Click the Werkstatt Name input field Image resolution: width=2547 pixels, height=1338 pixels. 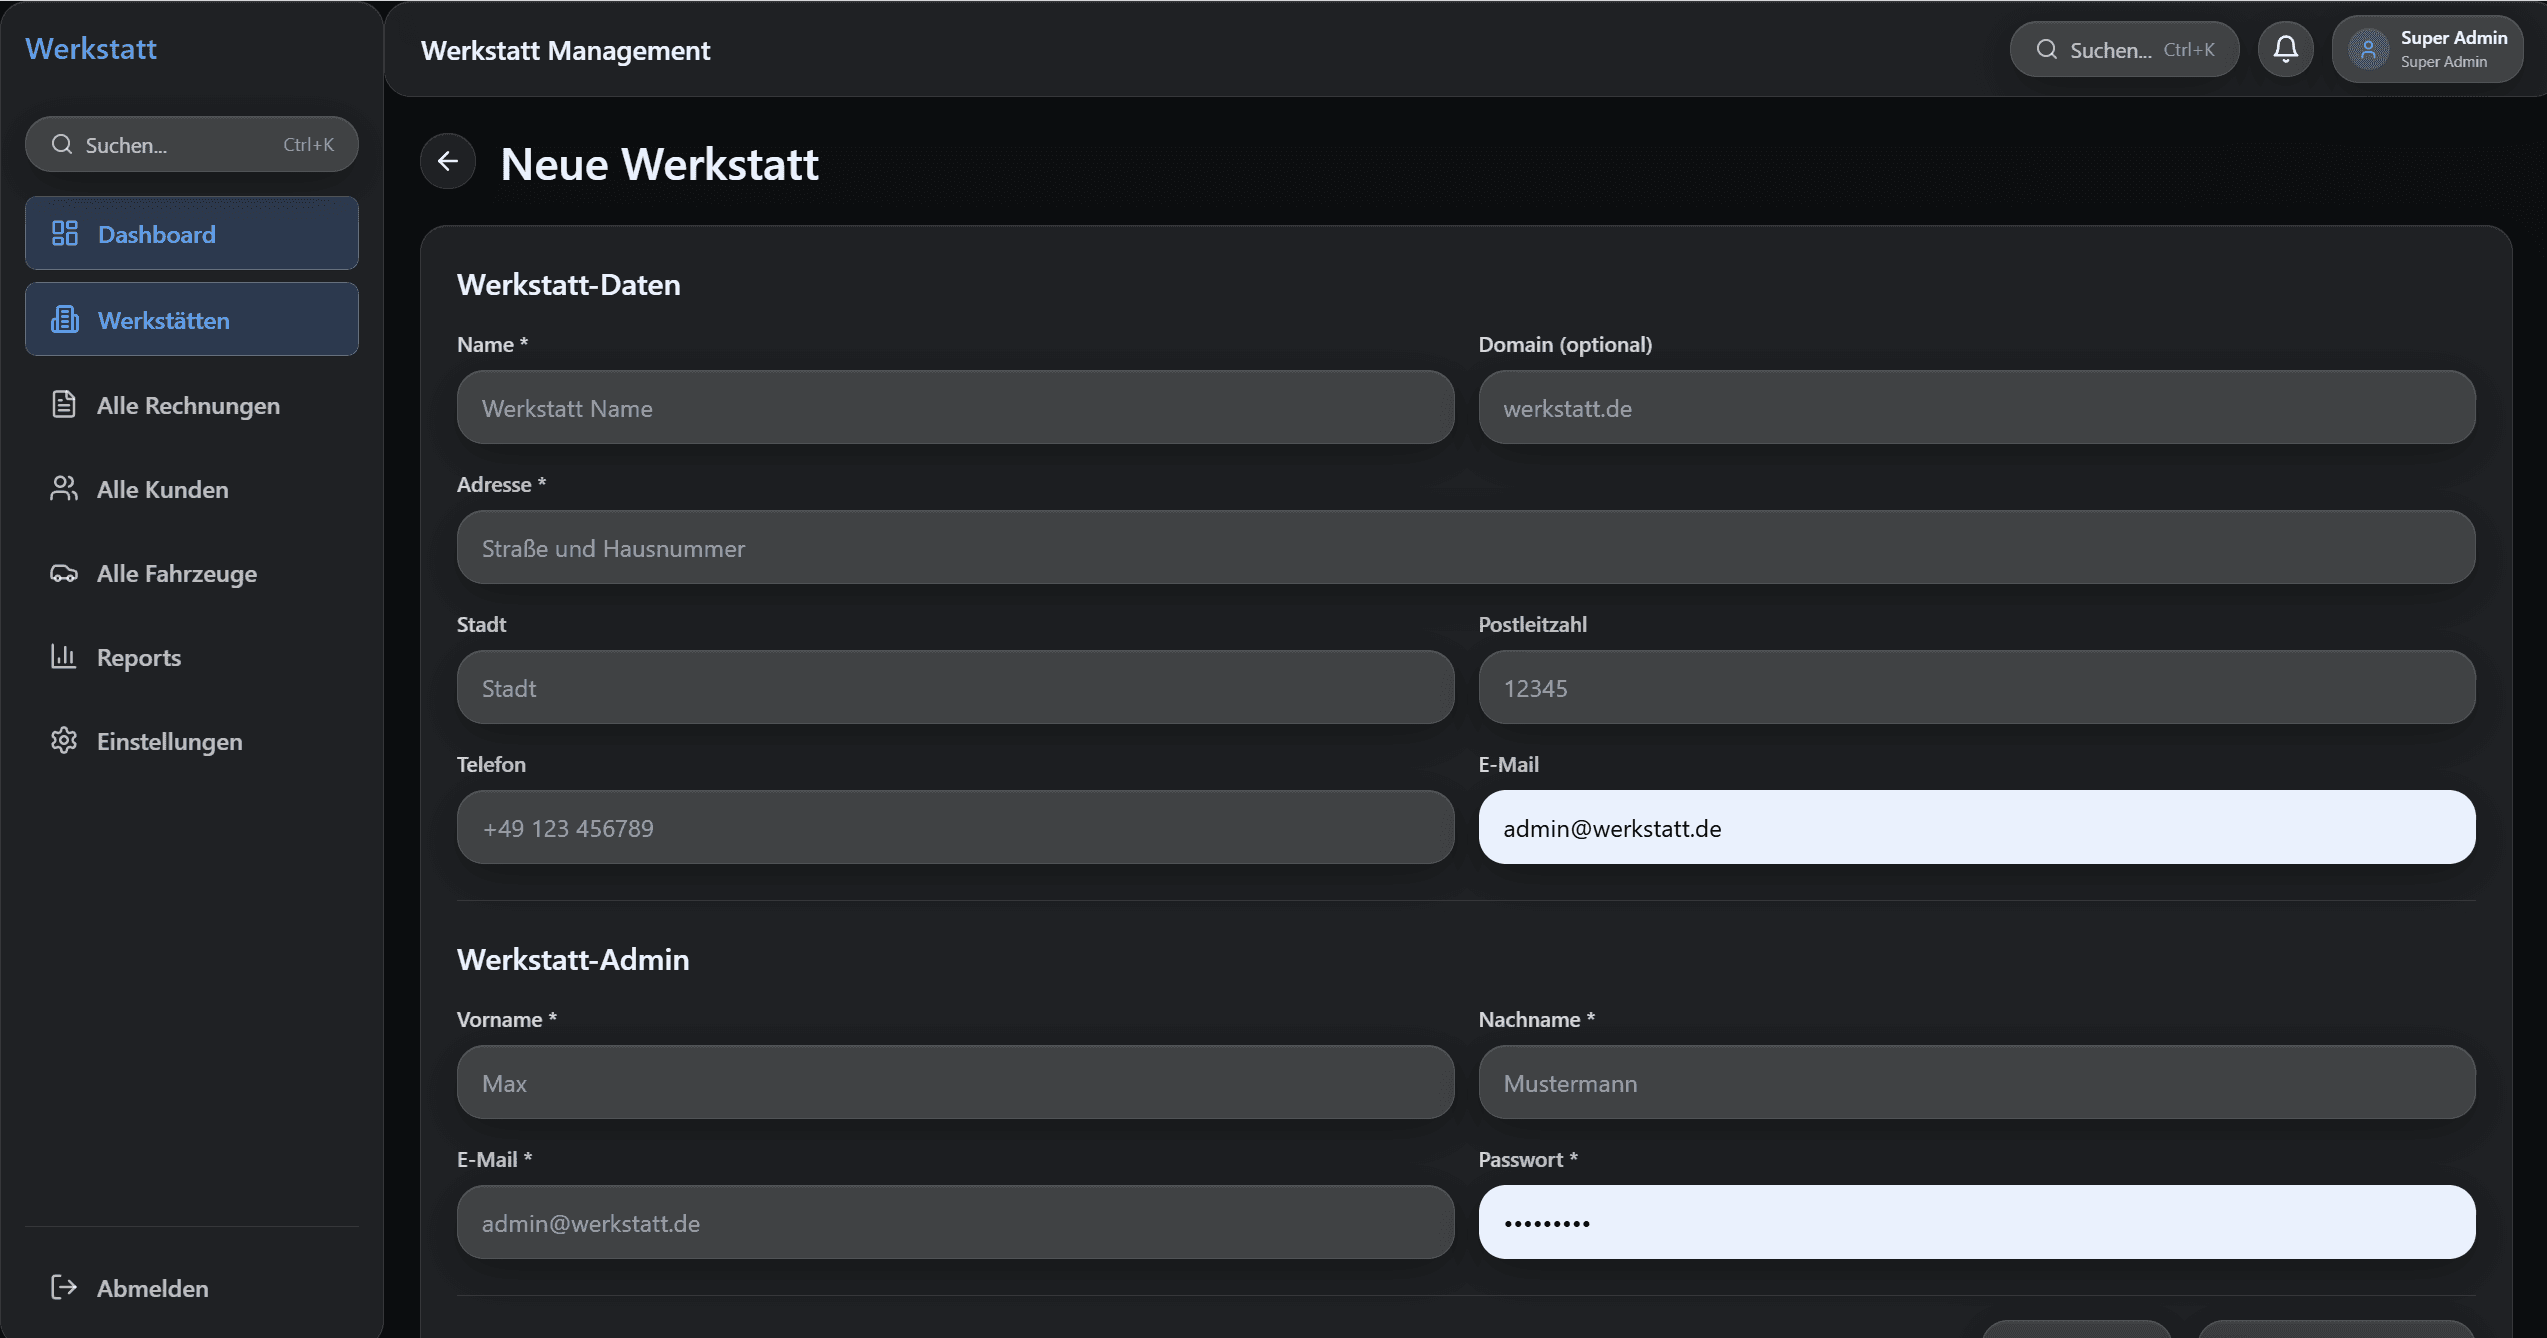pyautogui.click(x=955, y=408)
